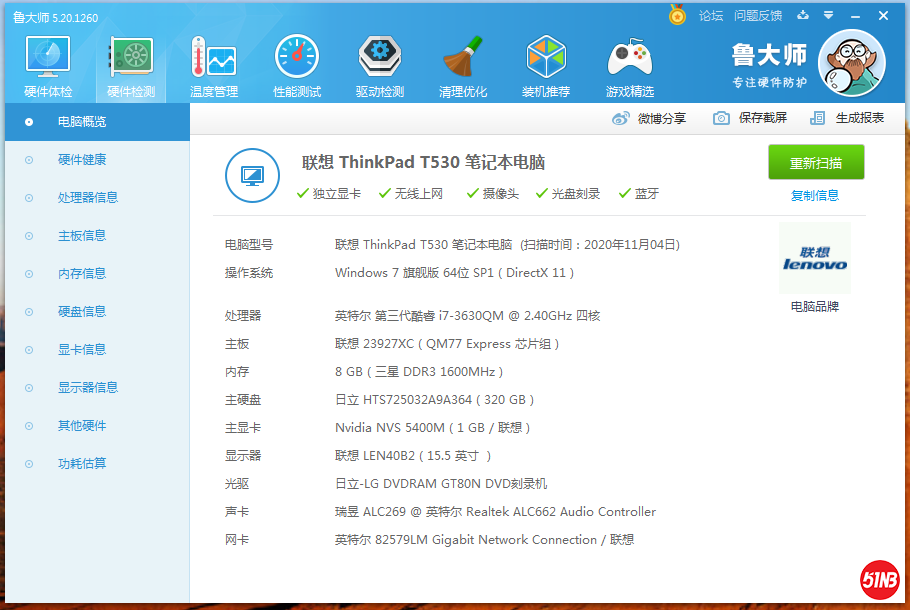
Task: Open the 硬件体检 hardware checkup icon
Action: click(x=47, y=63)
